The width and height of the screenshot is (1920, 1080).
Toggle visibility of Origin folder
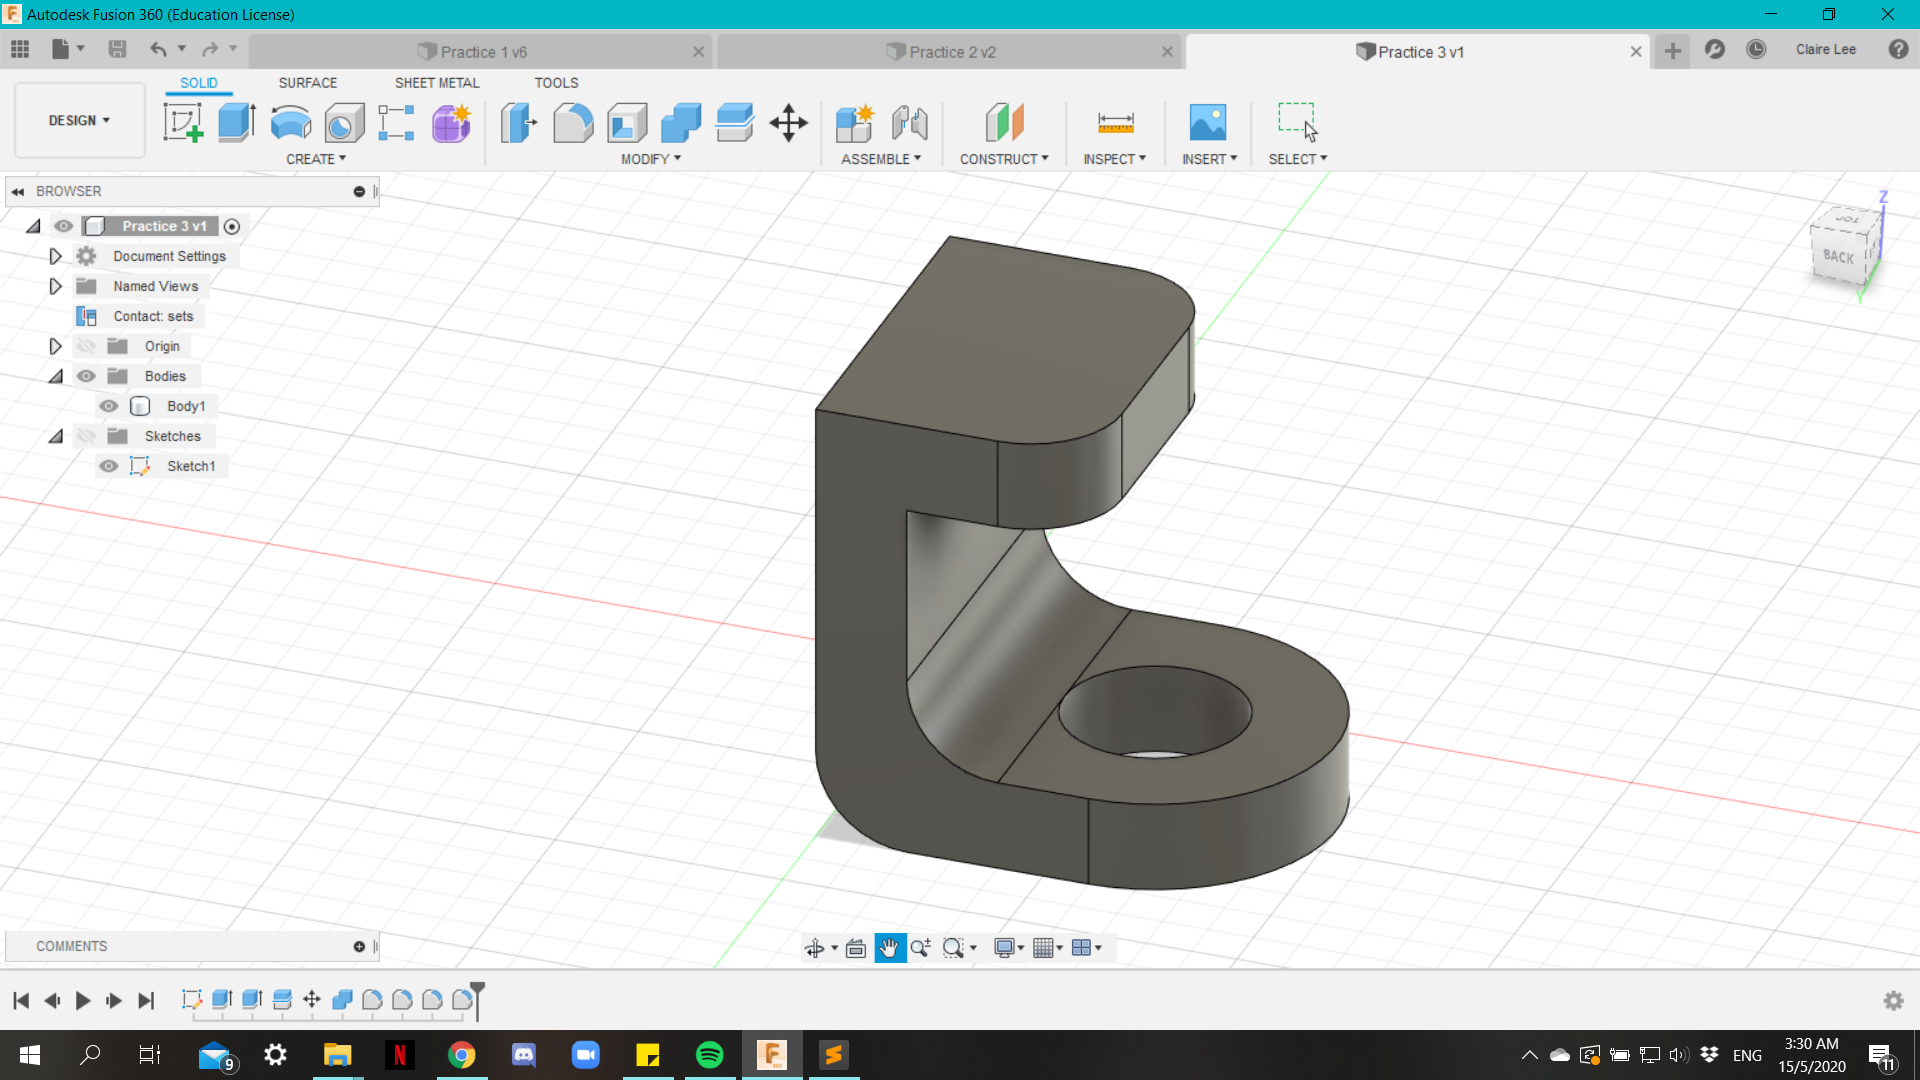86,345
